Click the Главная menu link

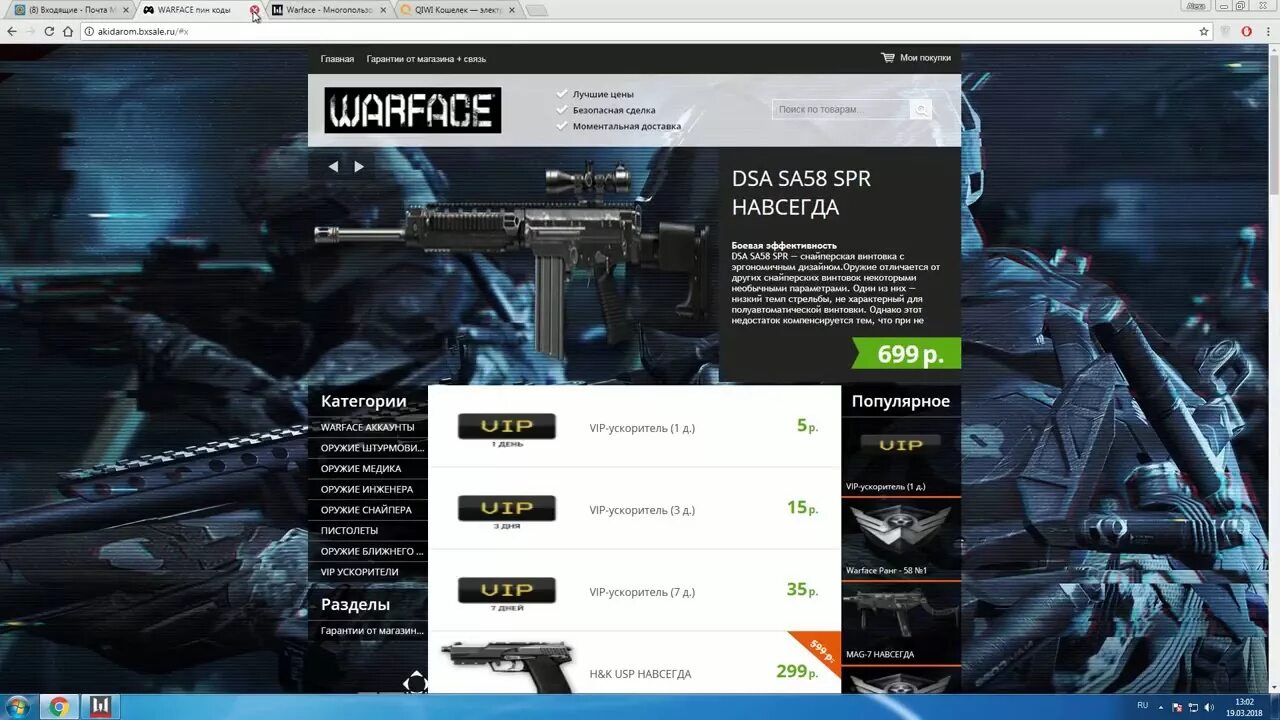click(x=337, y=59)
